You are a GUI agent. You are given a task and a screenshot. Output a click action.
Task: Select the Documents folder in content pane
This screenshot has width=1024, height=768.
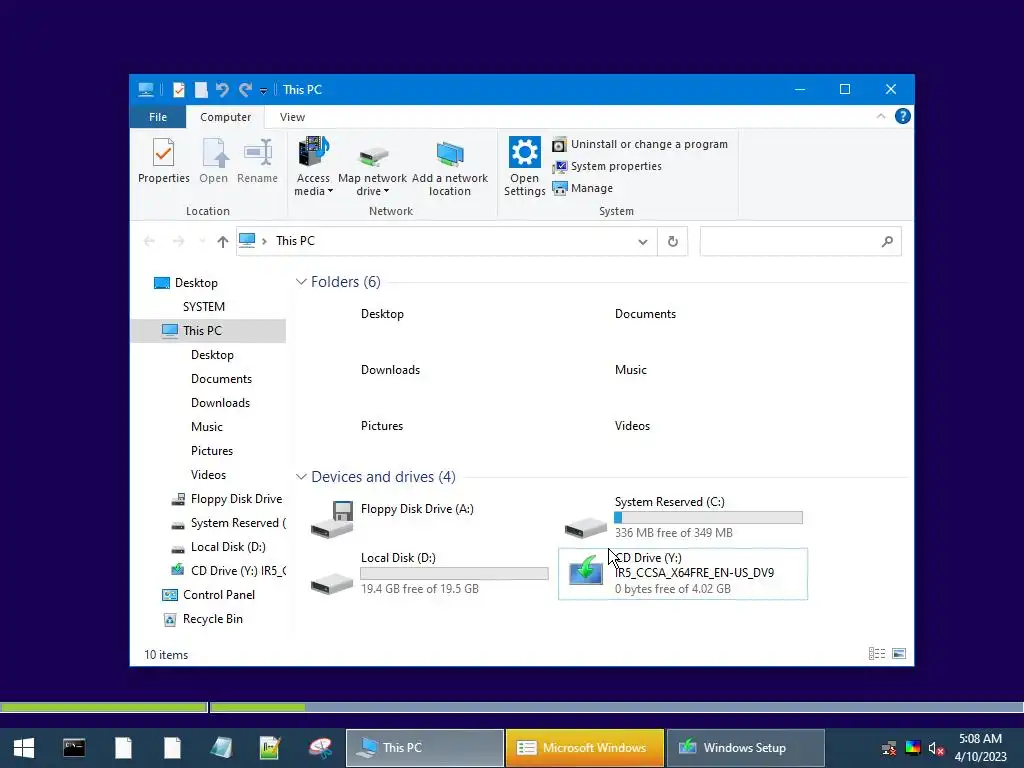645,314
